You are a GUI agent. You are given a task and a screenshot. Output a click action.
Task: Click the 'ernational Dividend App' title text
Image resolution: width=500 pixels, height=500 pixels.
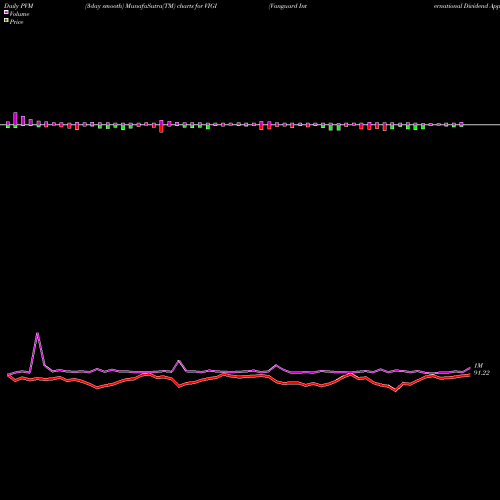click(x=467, y=6)
